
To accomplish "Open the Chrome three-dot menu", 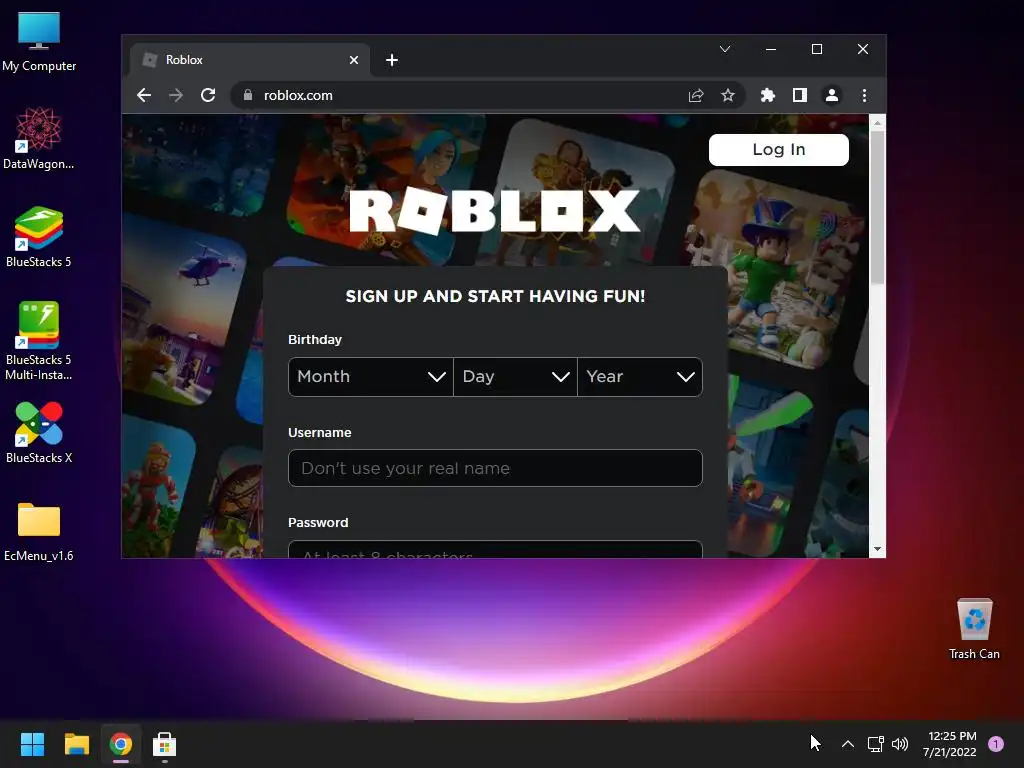I will tap(864, 95).
